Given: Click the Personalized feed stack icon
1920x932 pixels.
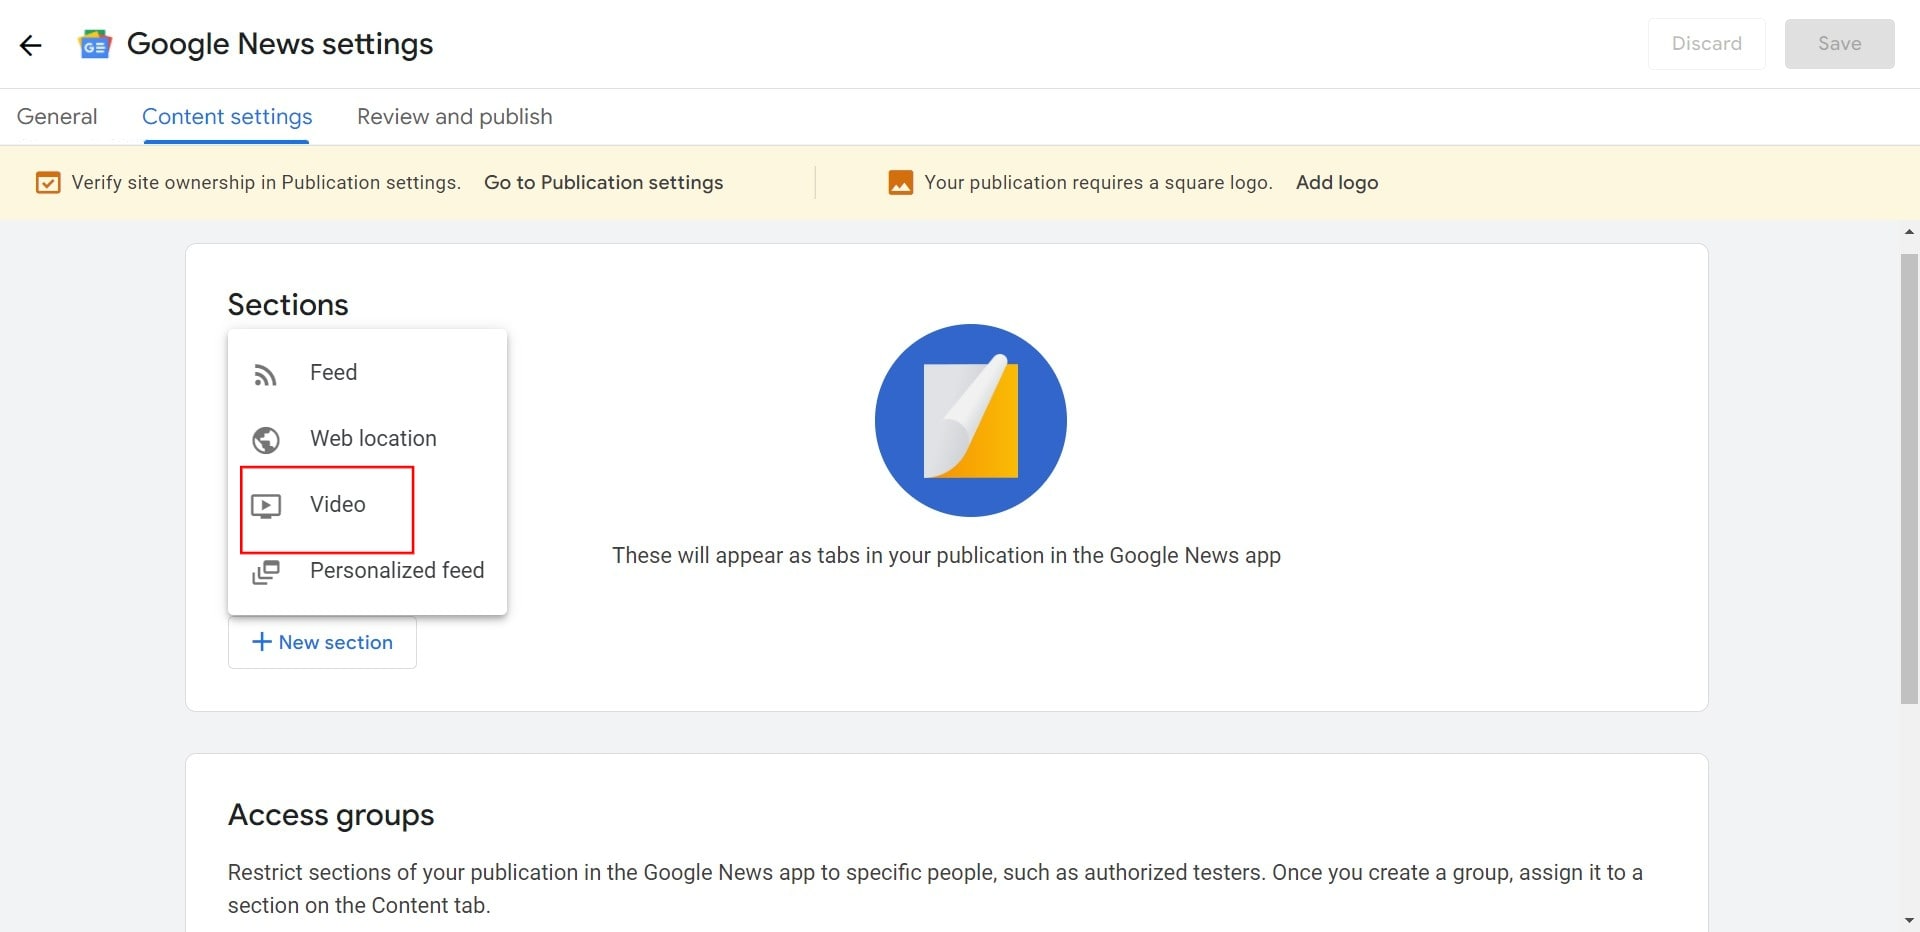Looking at the screenshot, I should (266, 572).
